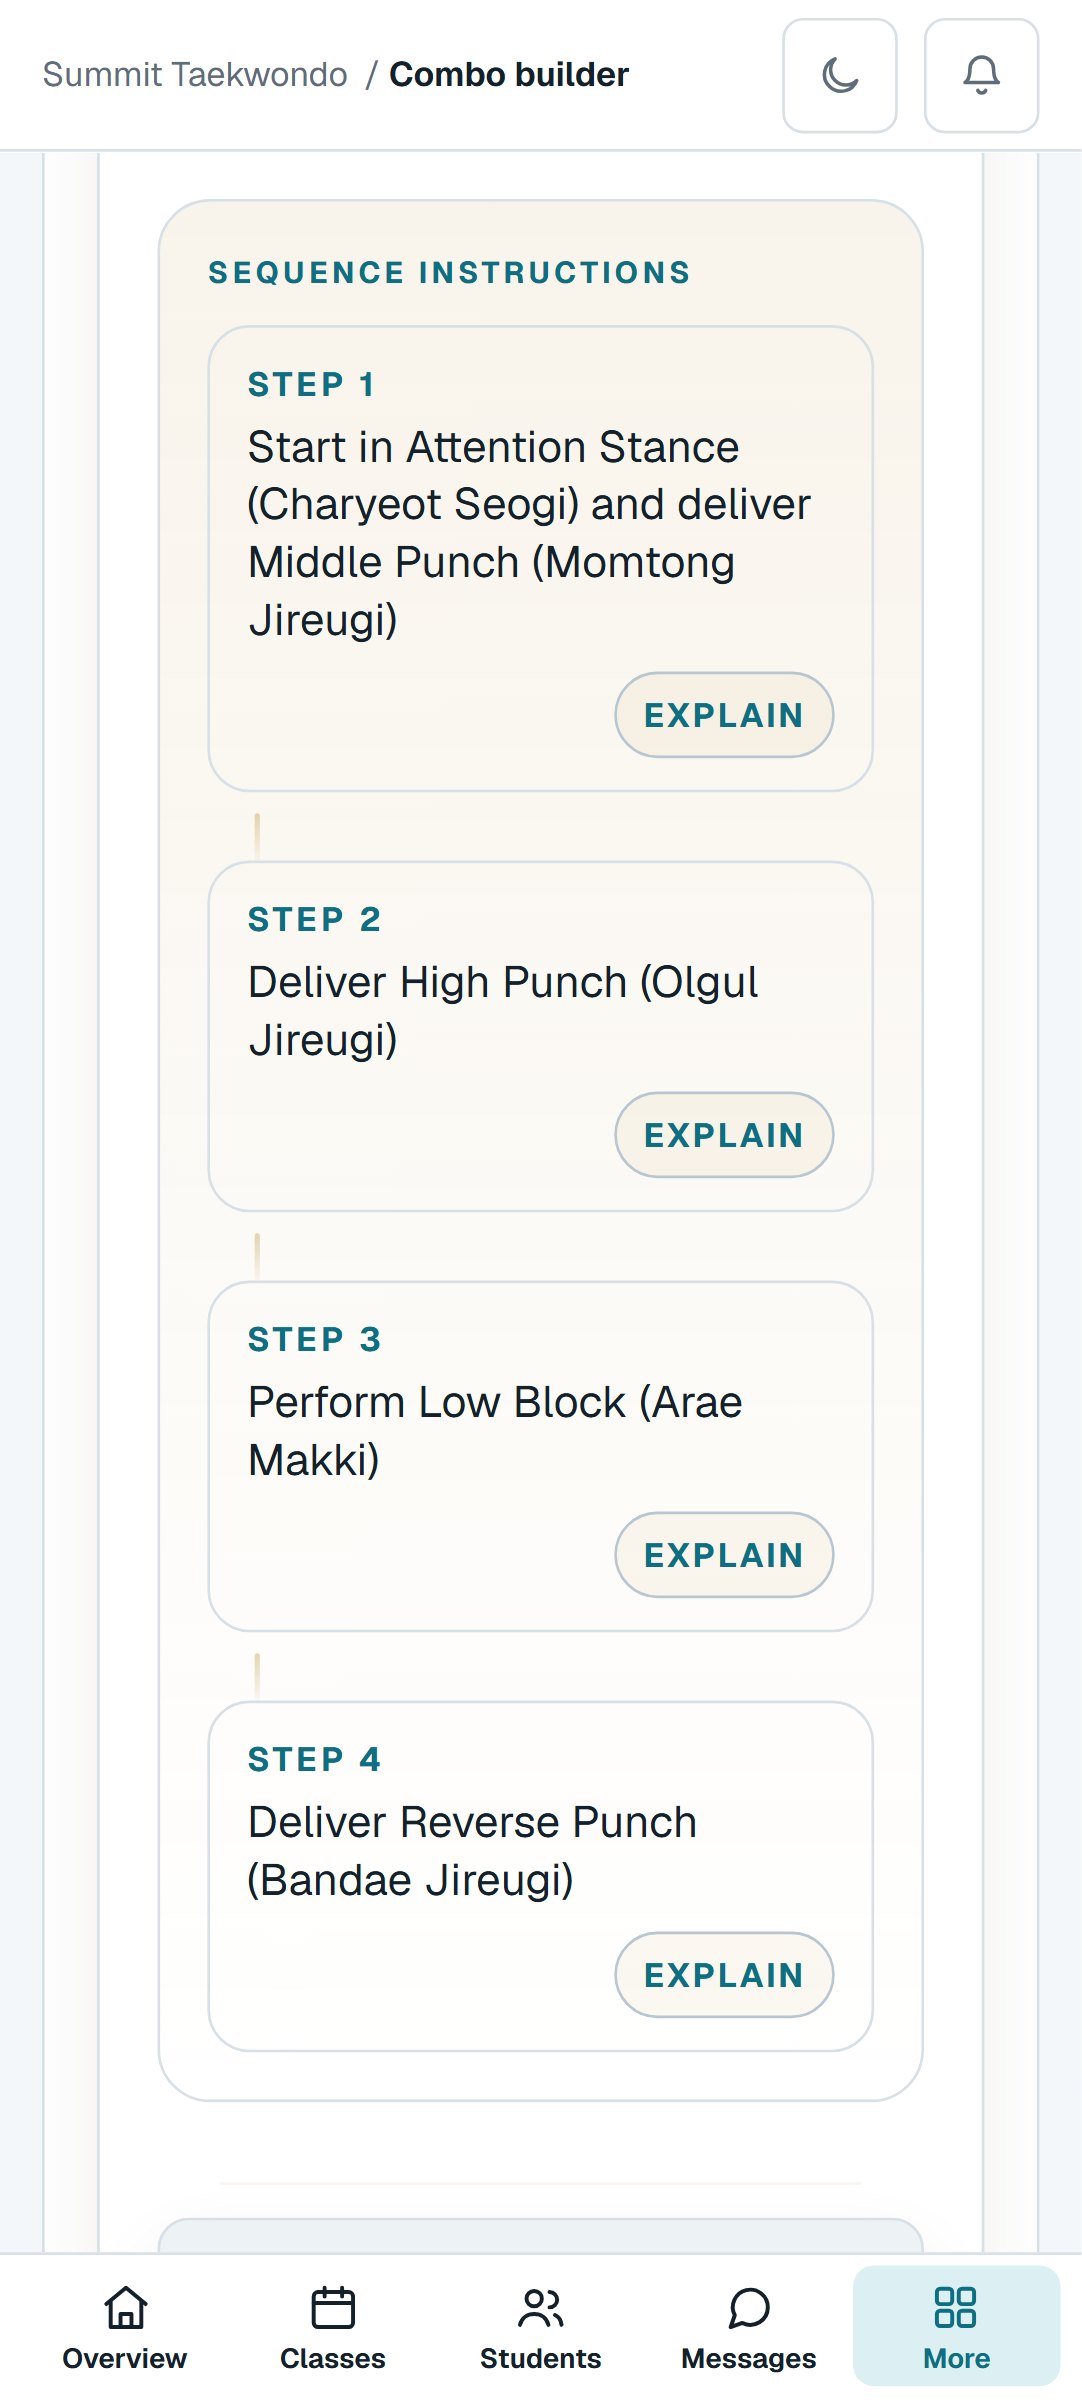Open the Classes calendar icon

(x=333, y=2308)
